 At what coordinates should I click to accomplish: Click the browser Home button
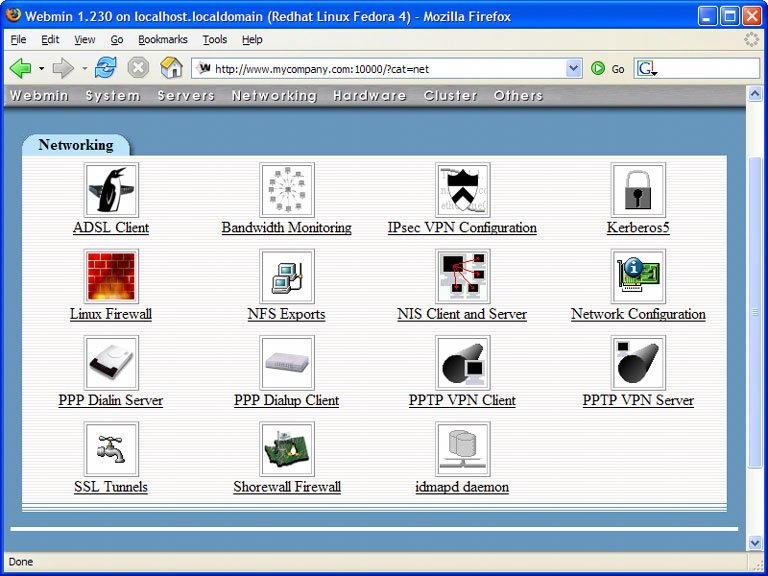[x=172, y=68]
